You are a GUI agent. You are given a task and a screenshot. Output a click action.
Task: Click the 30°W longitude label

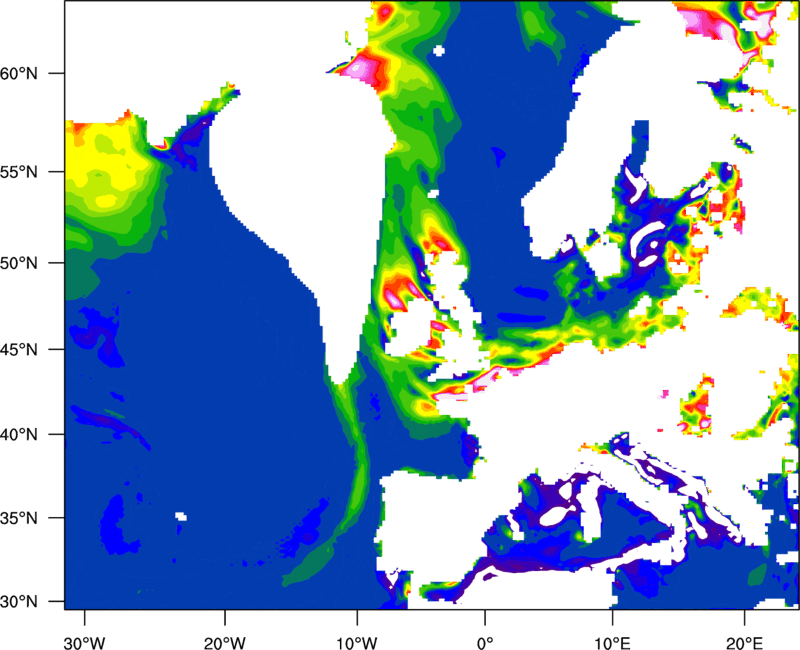click(84, 643)
